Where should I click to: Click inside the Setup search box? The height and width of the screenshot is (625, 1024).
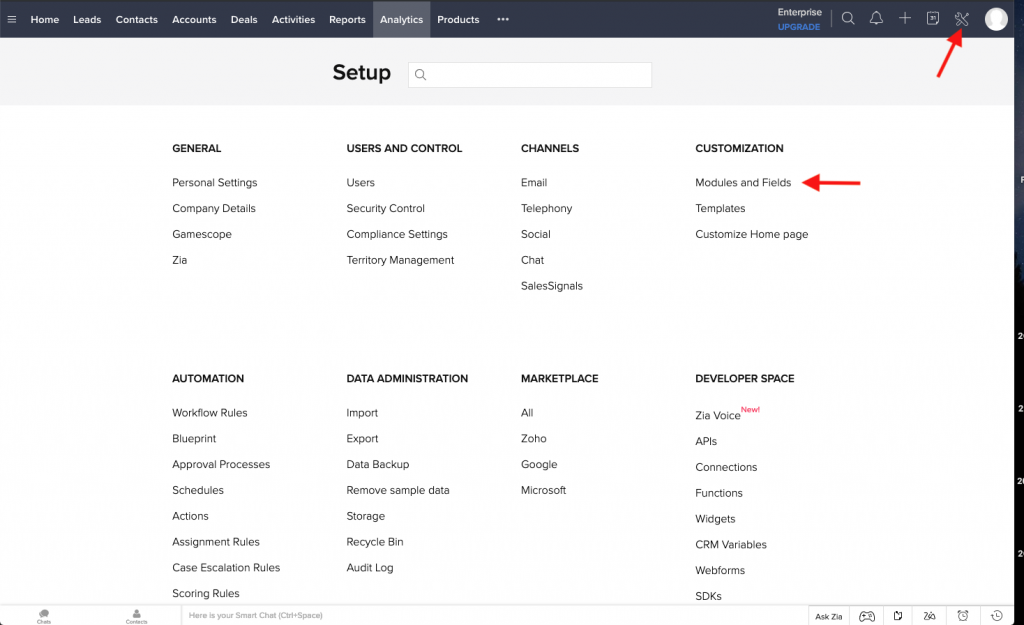coord(530,74)
